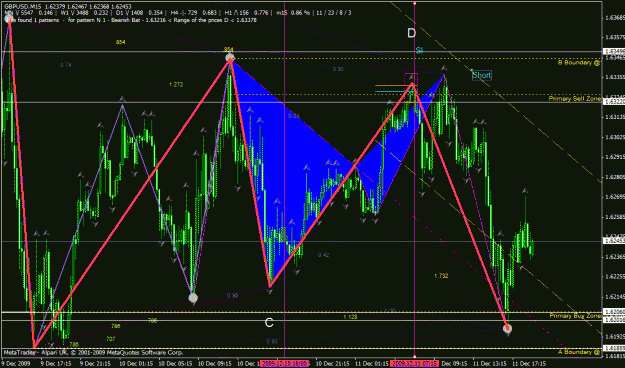Click the 'Primary Buy Zone' label
The image size is (625, 368).
click(x=575, y=316)
